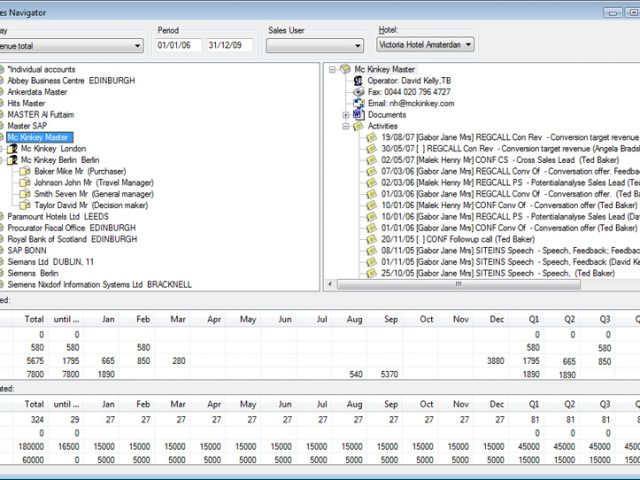
Task: Select Ankerdata Master account
Action: click(x=37, y=92)
